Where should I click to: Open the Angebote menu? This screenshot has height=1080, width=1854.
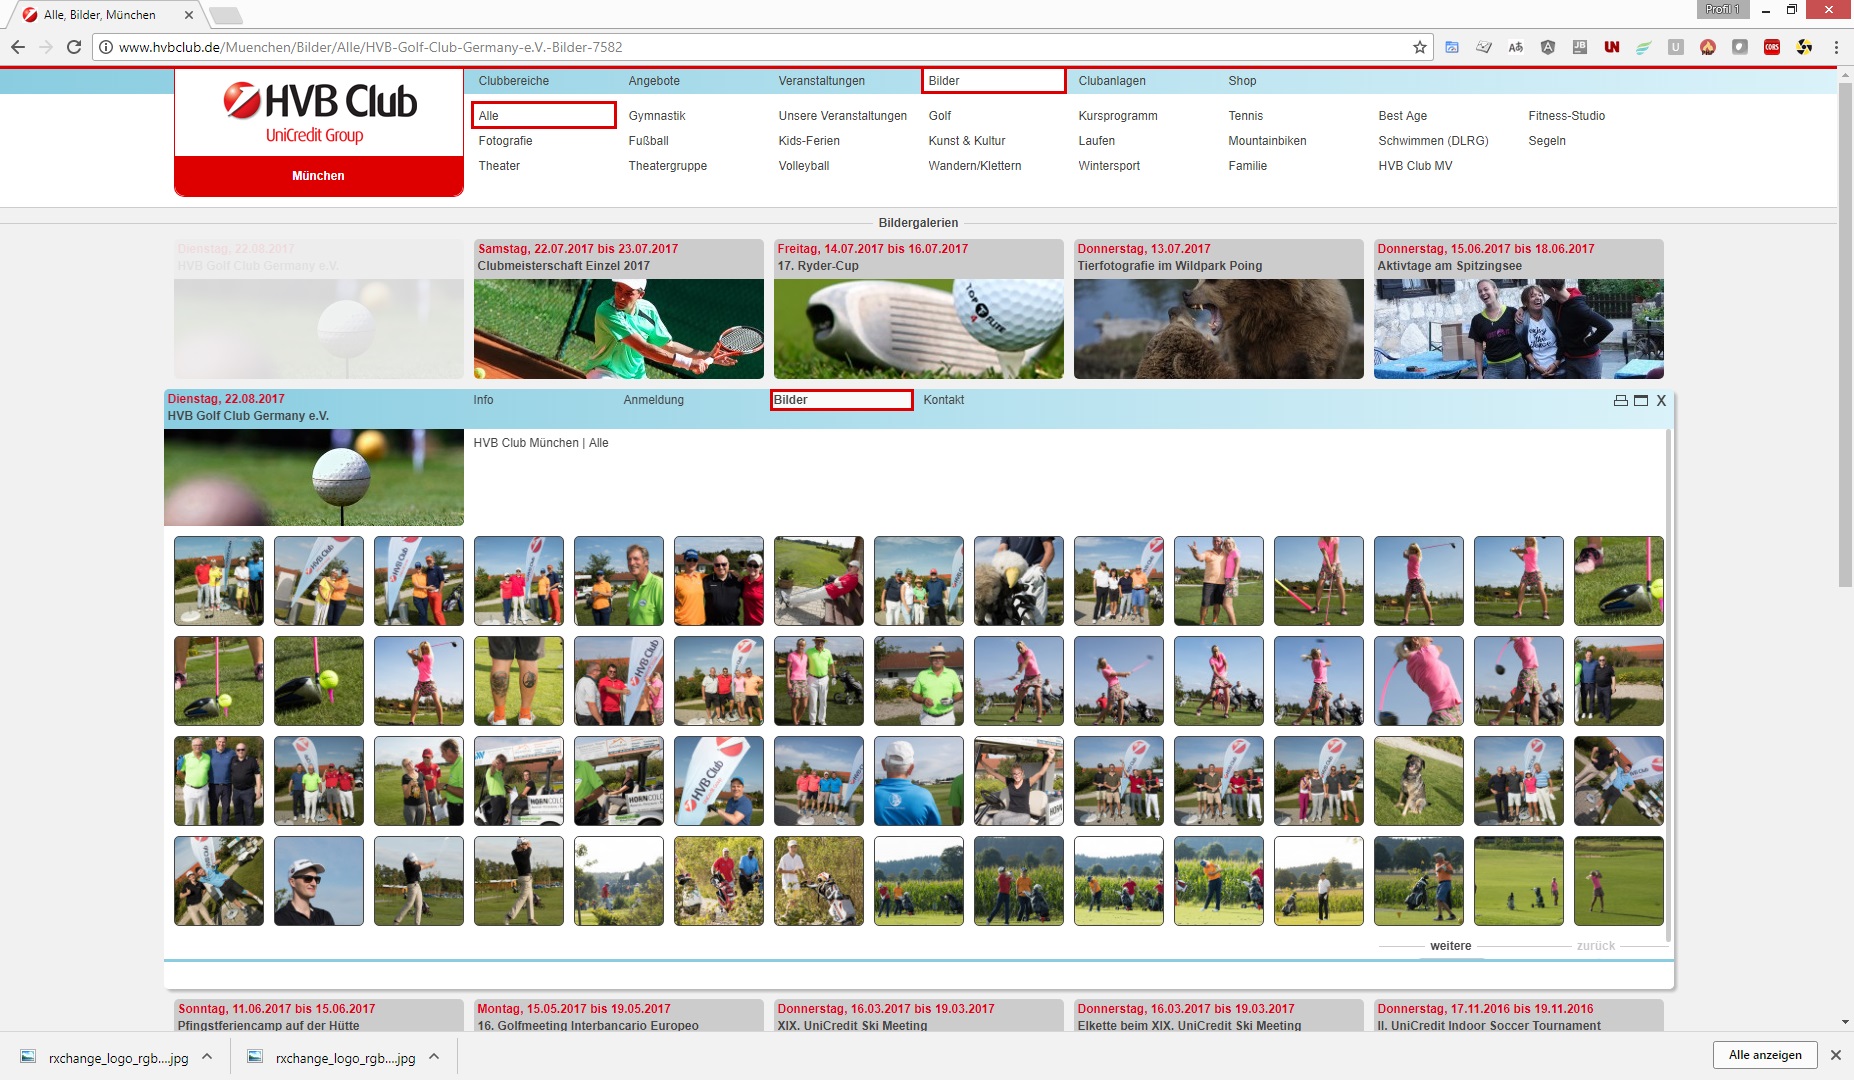(654, 81)
